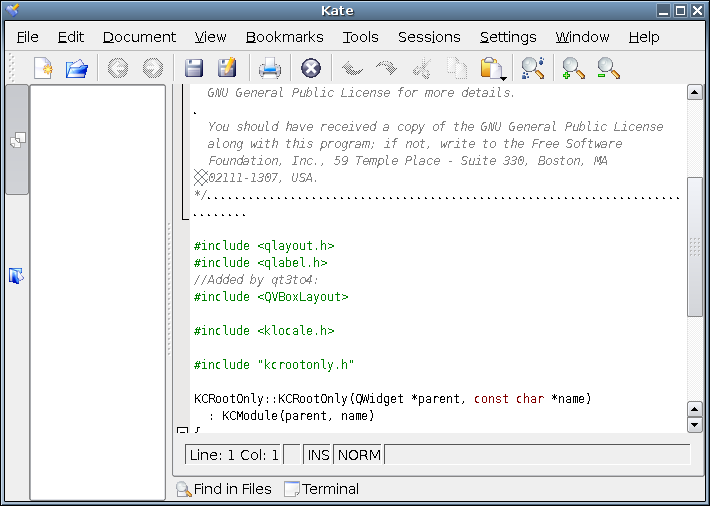710x506 pixels.
Task: Click the NORM selection mode indicator
Action: point(359,455)
